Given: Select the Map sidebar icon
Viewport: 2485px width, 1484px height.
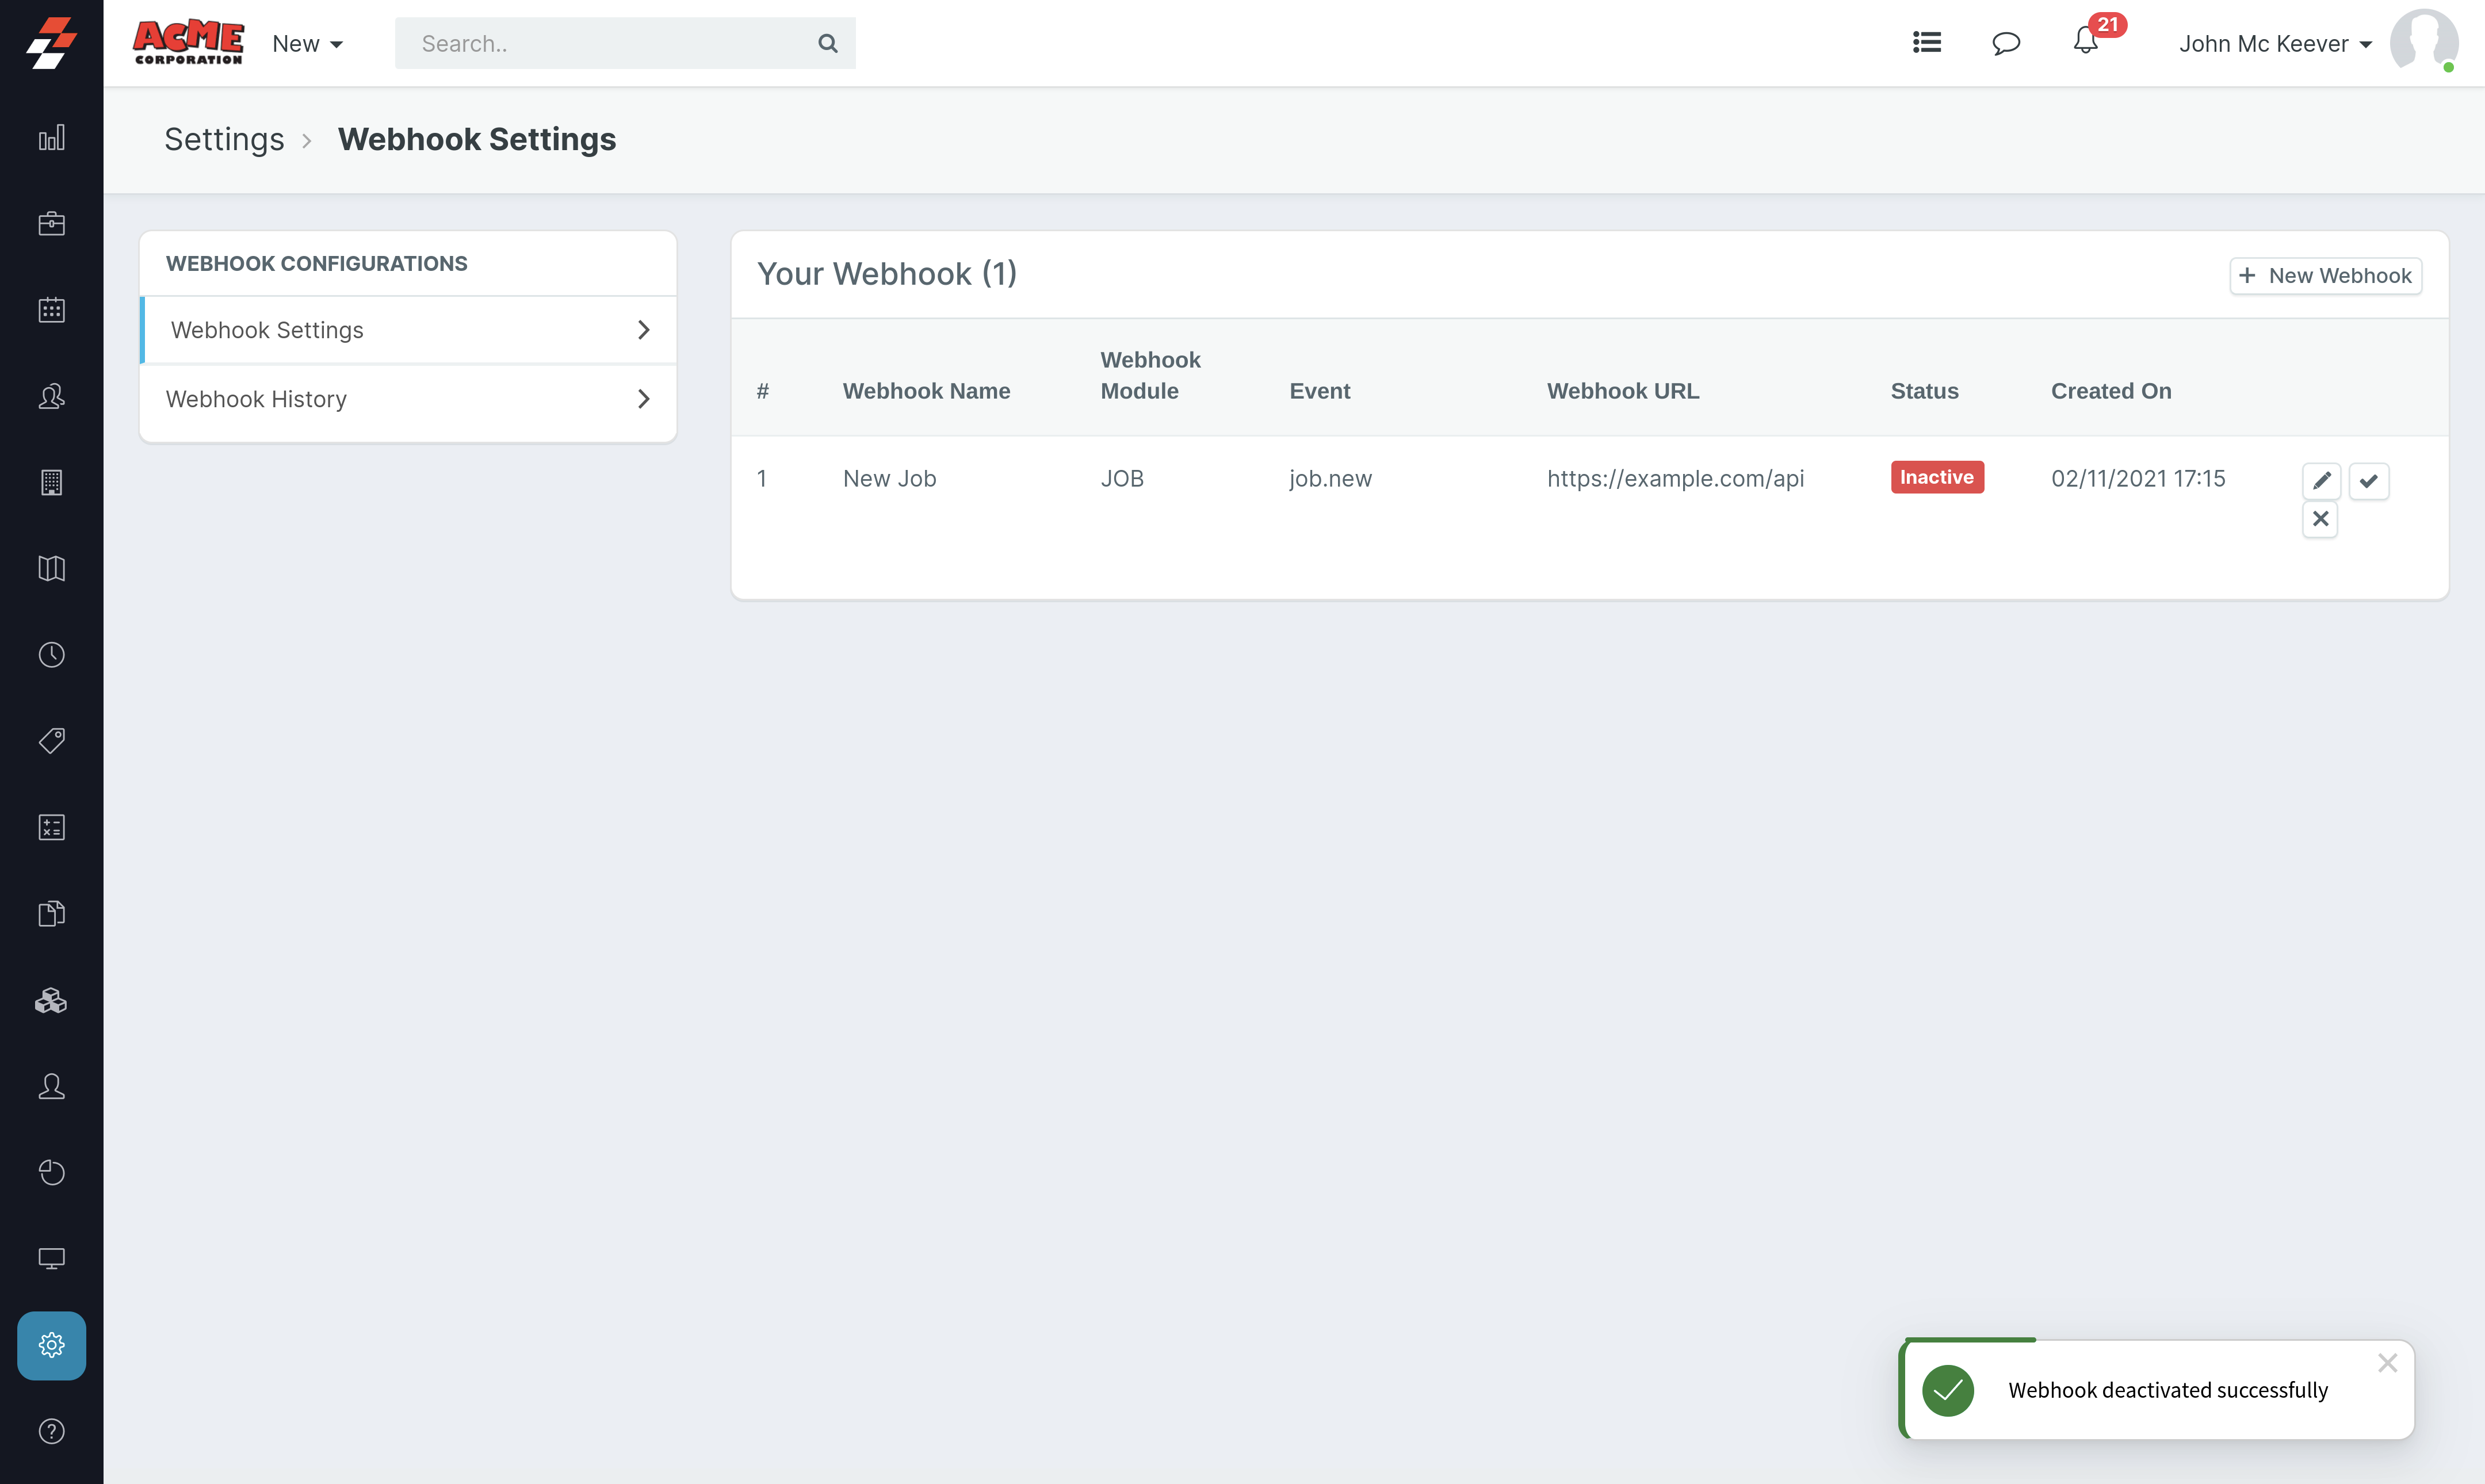Looking at the screenshot, I should pos(51,569).
